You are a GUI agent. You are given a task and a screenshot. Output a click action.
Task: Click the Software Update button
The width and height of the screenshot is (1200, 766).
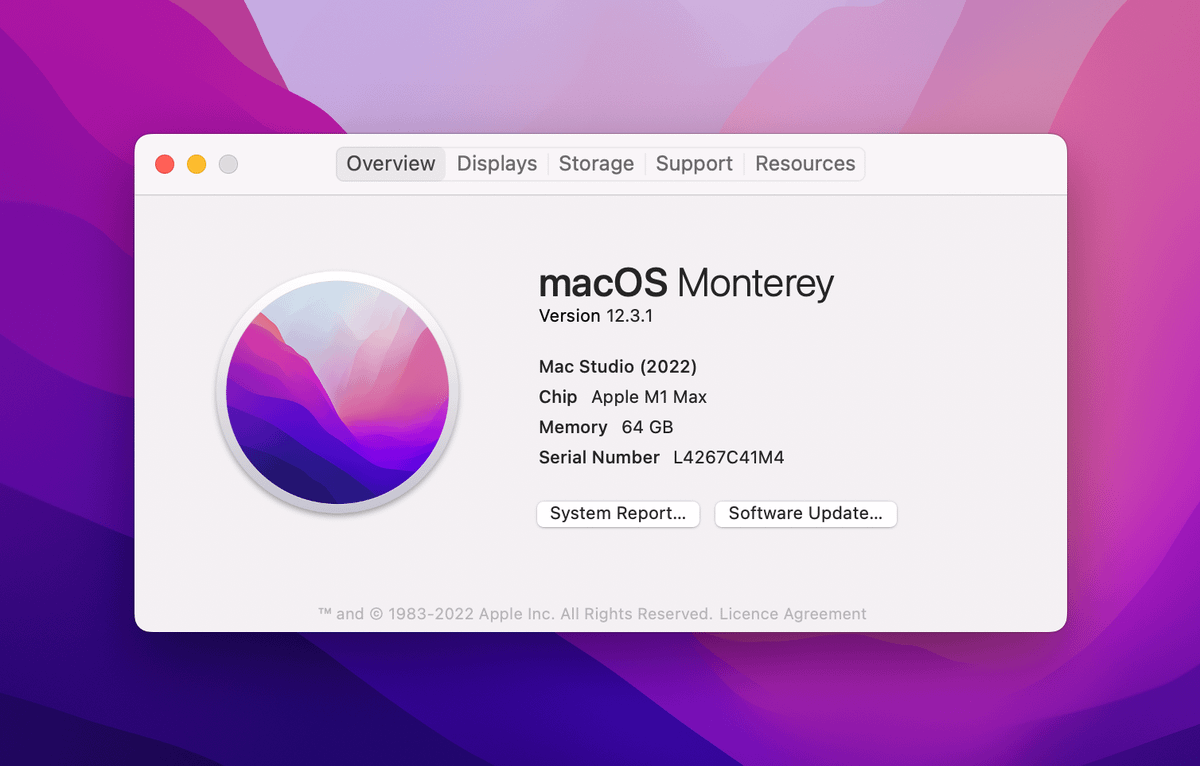[x=805, y=514]
